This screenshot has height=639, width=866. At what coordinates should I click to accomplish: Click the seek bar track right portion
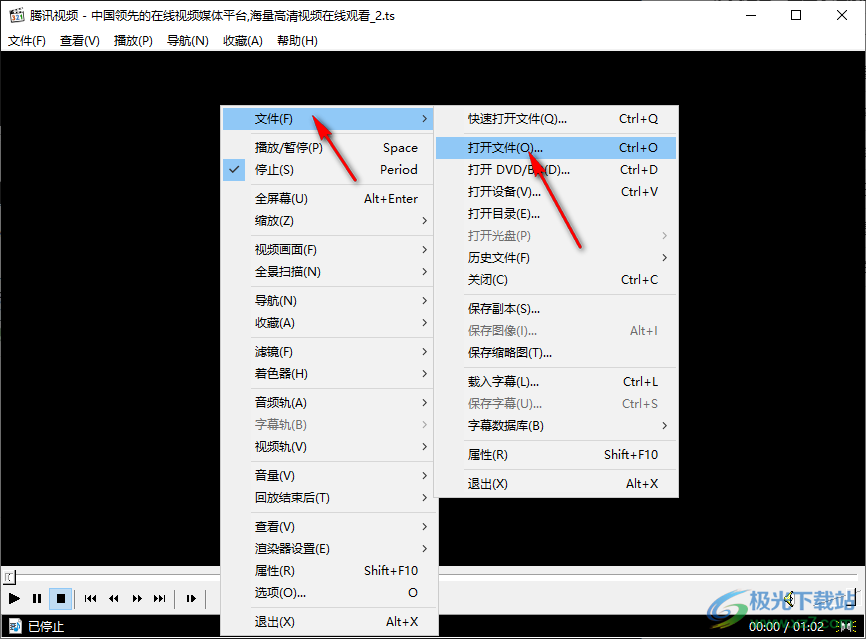(646, 575)
